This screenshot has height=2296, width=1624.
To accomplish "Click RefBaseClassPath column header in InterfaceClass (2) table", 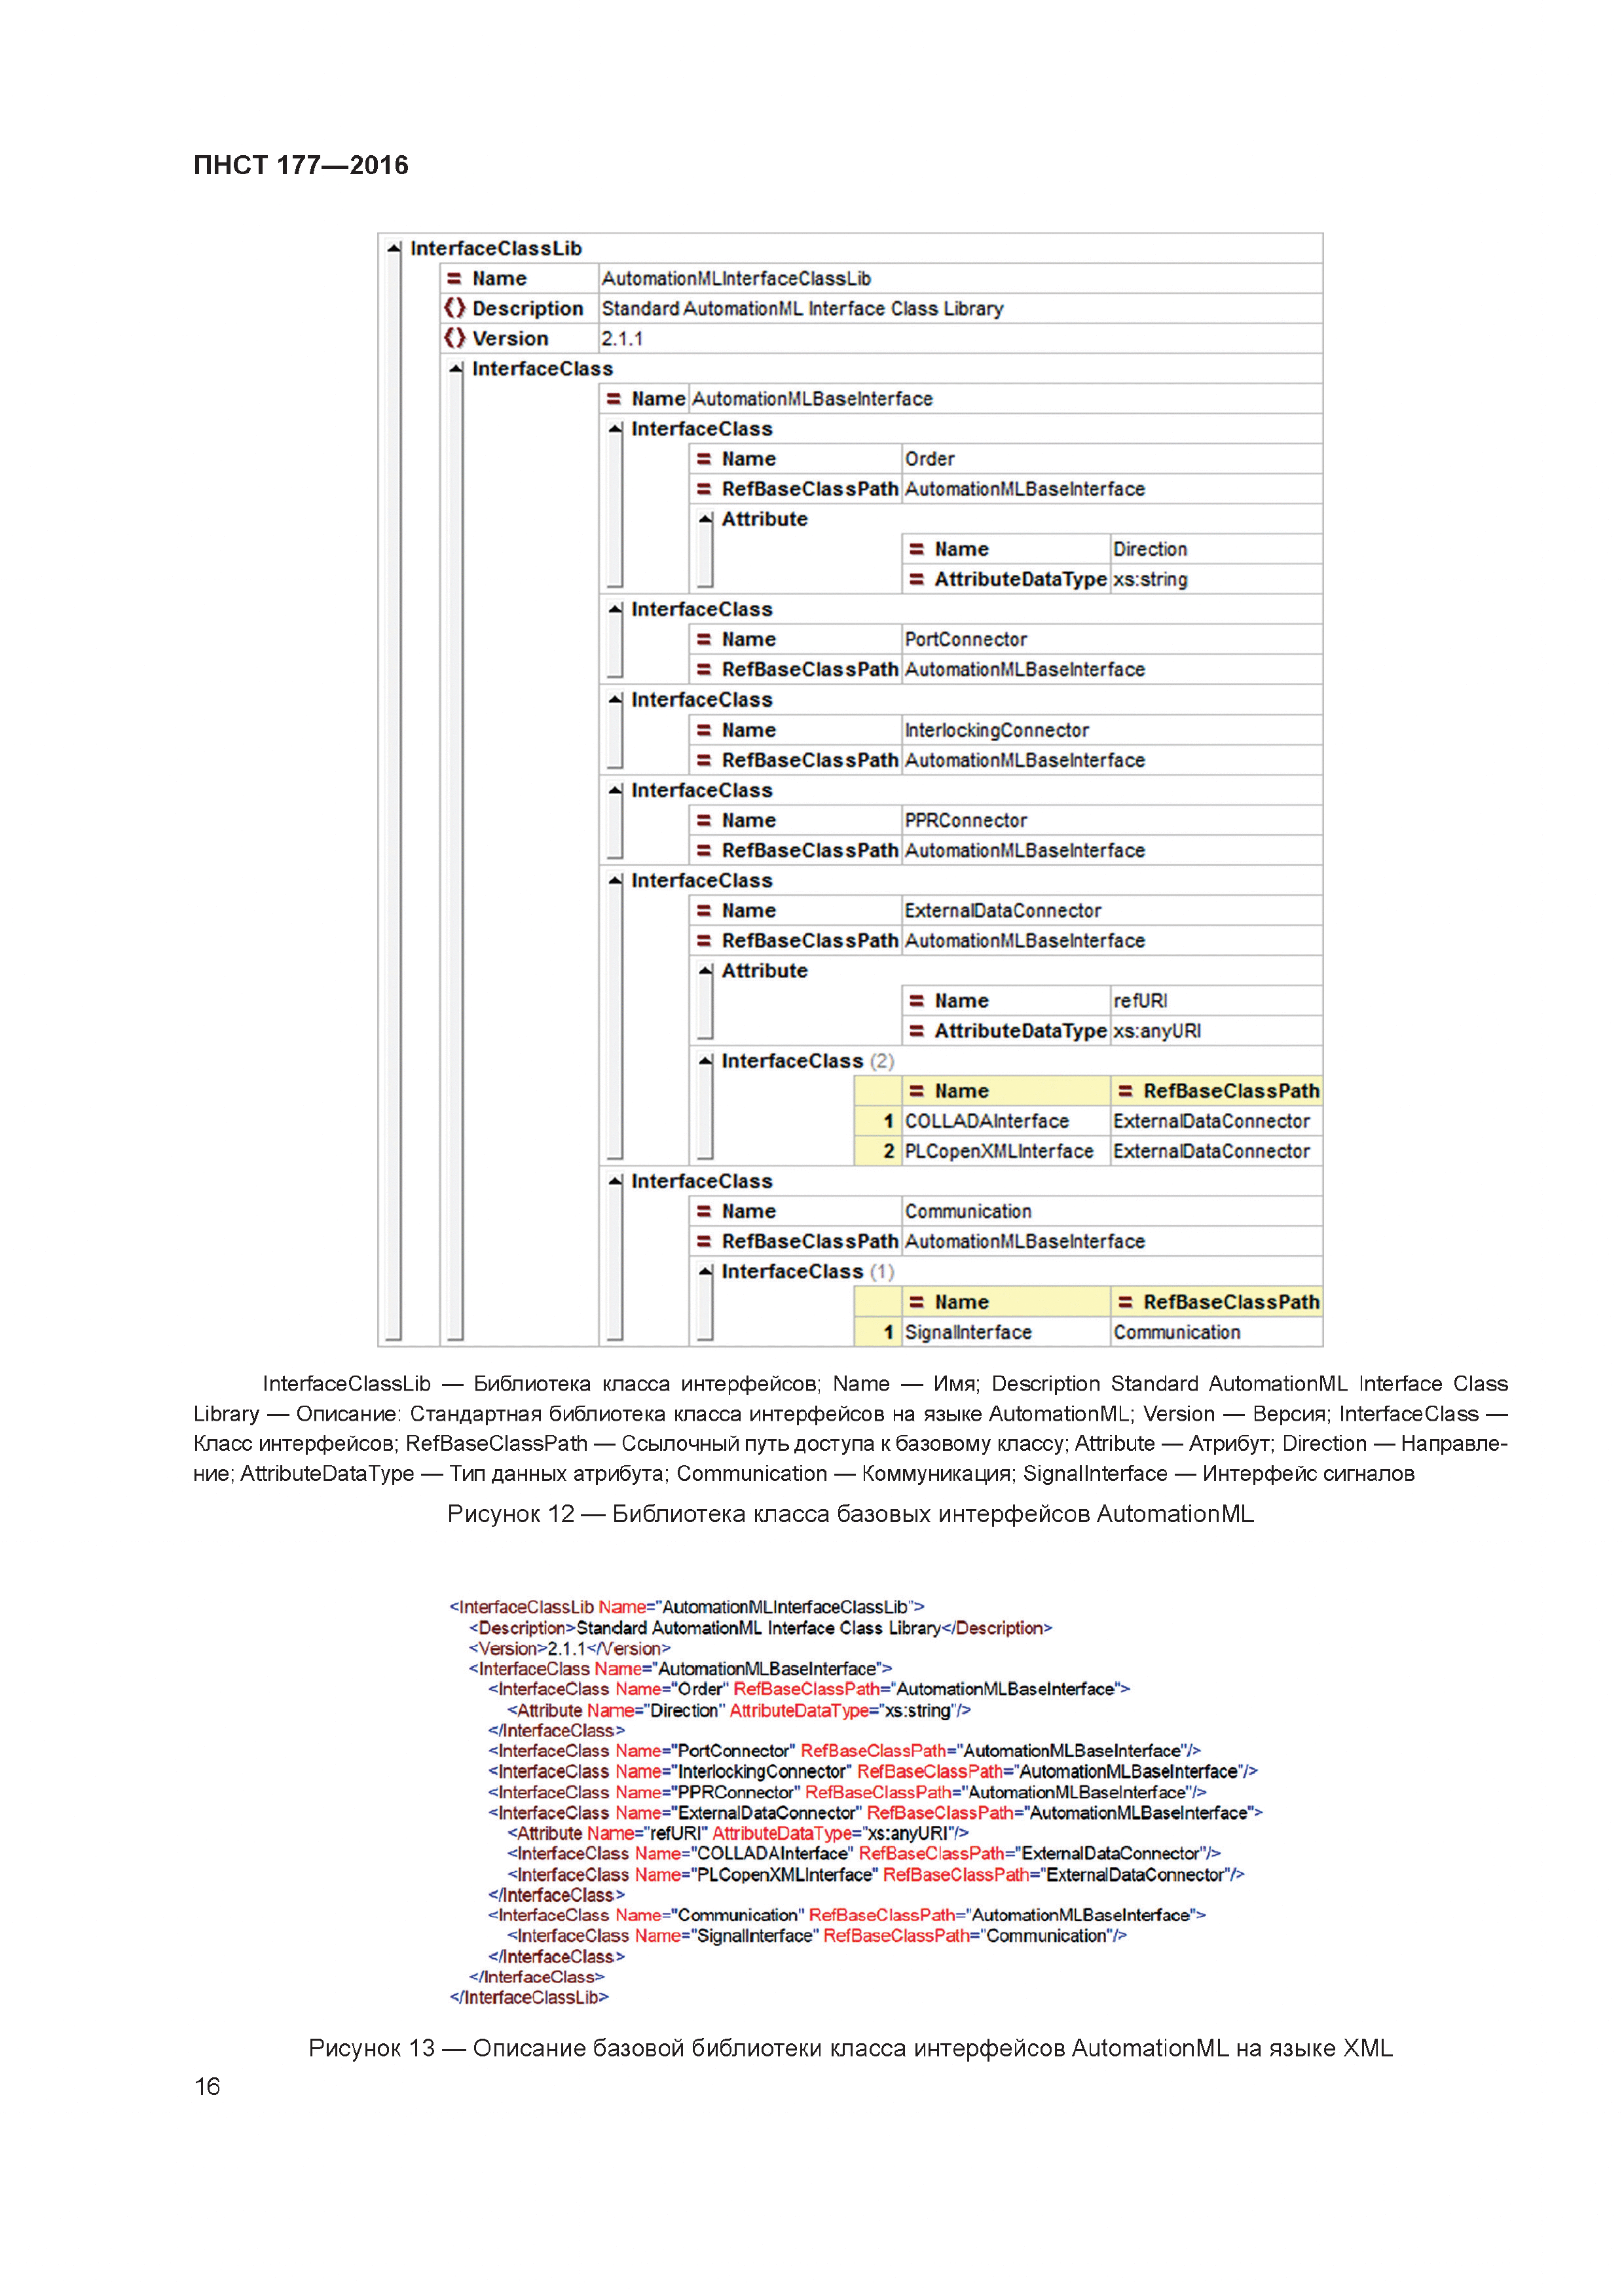I will tap(1217, 1091).
